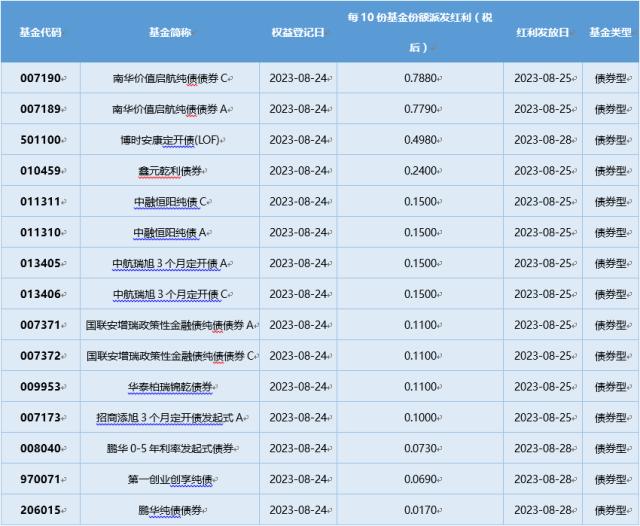Click fund name 博时安康定开债(LOF)
The height and width of the screenshot is (526, 640).
click(x=170, y=140)
